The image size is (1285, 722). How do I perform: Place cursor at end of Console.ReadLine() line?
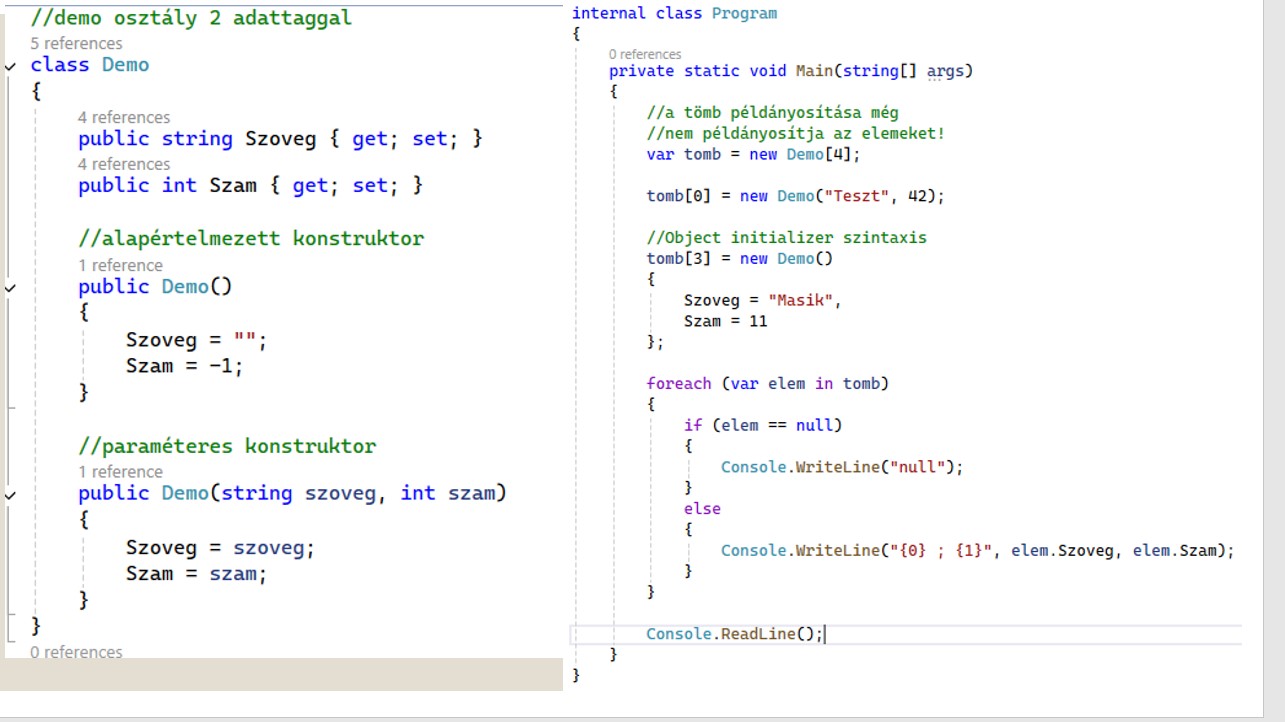click(825, 634)
